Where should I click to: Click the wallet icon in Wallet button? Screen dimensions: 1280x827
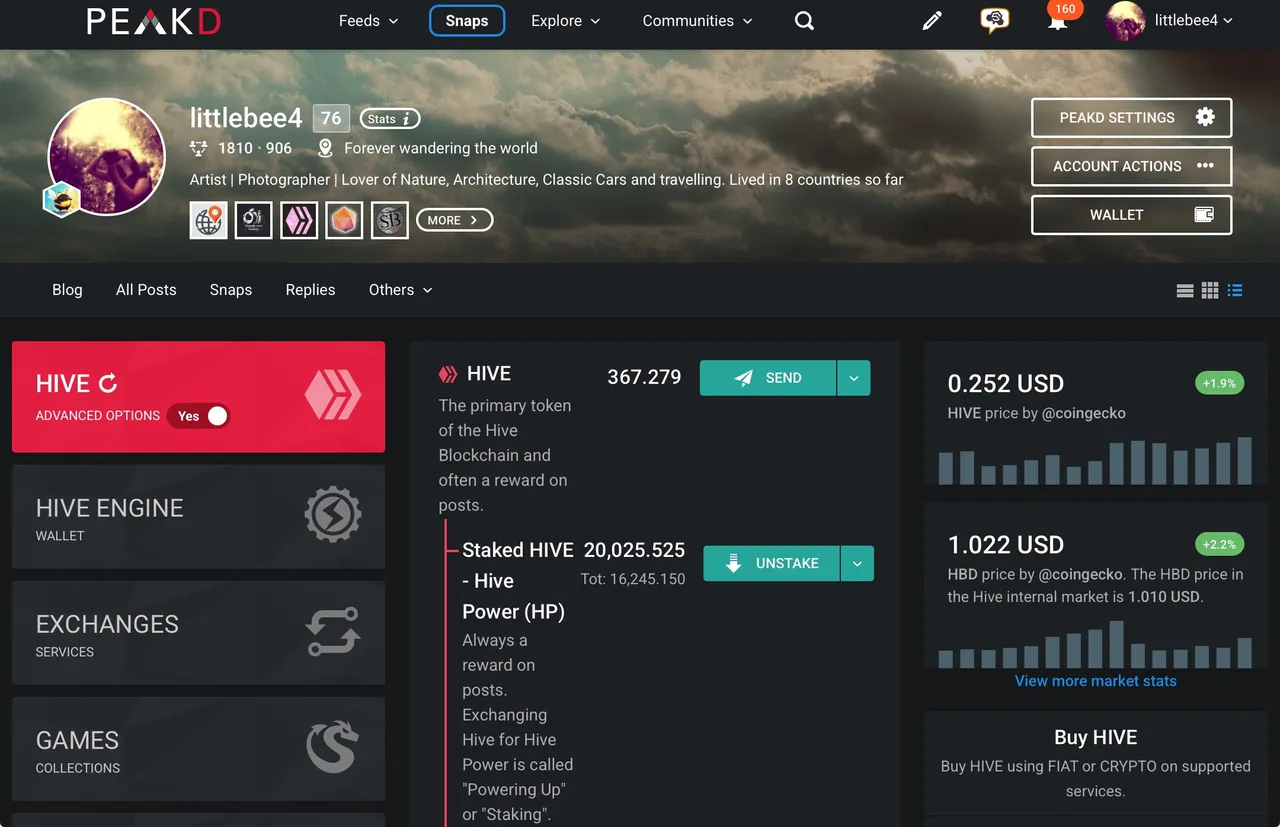[x=1204, y=215]
